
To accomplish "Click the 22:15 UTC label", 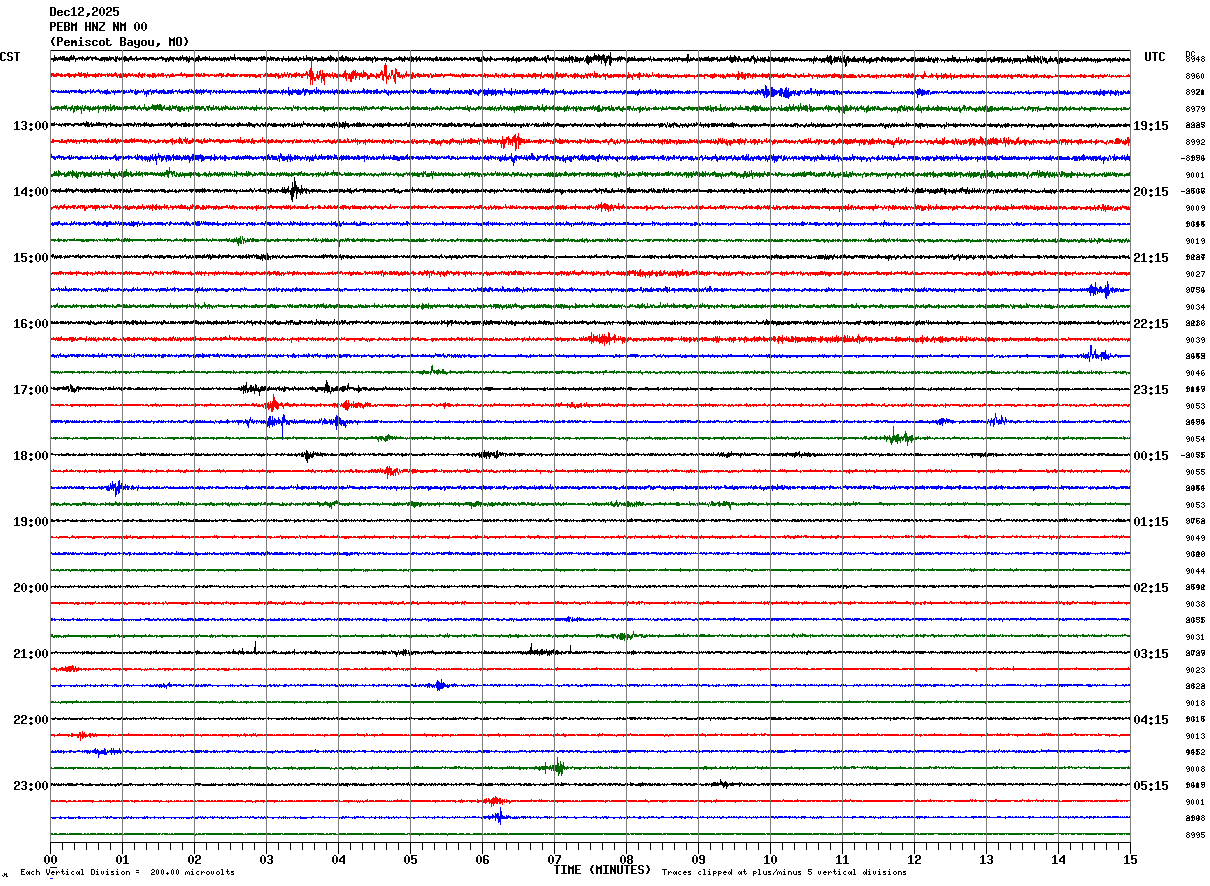I will tap(1151, 324).
